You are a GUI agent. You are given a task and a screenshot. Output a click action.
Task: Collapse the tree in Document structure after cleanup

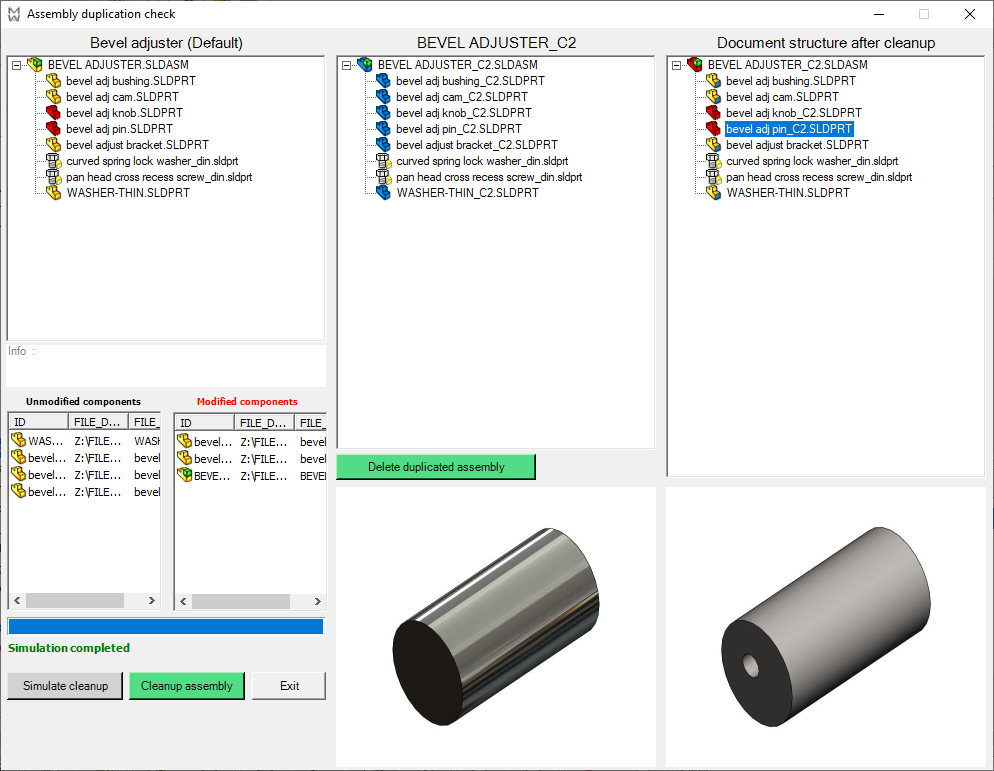coord(676,65)
